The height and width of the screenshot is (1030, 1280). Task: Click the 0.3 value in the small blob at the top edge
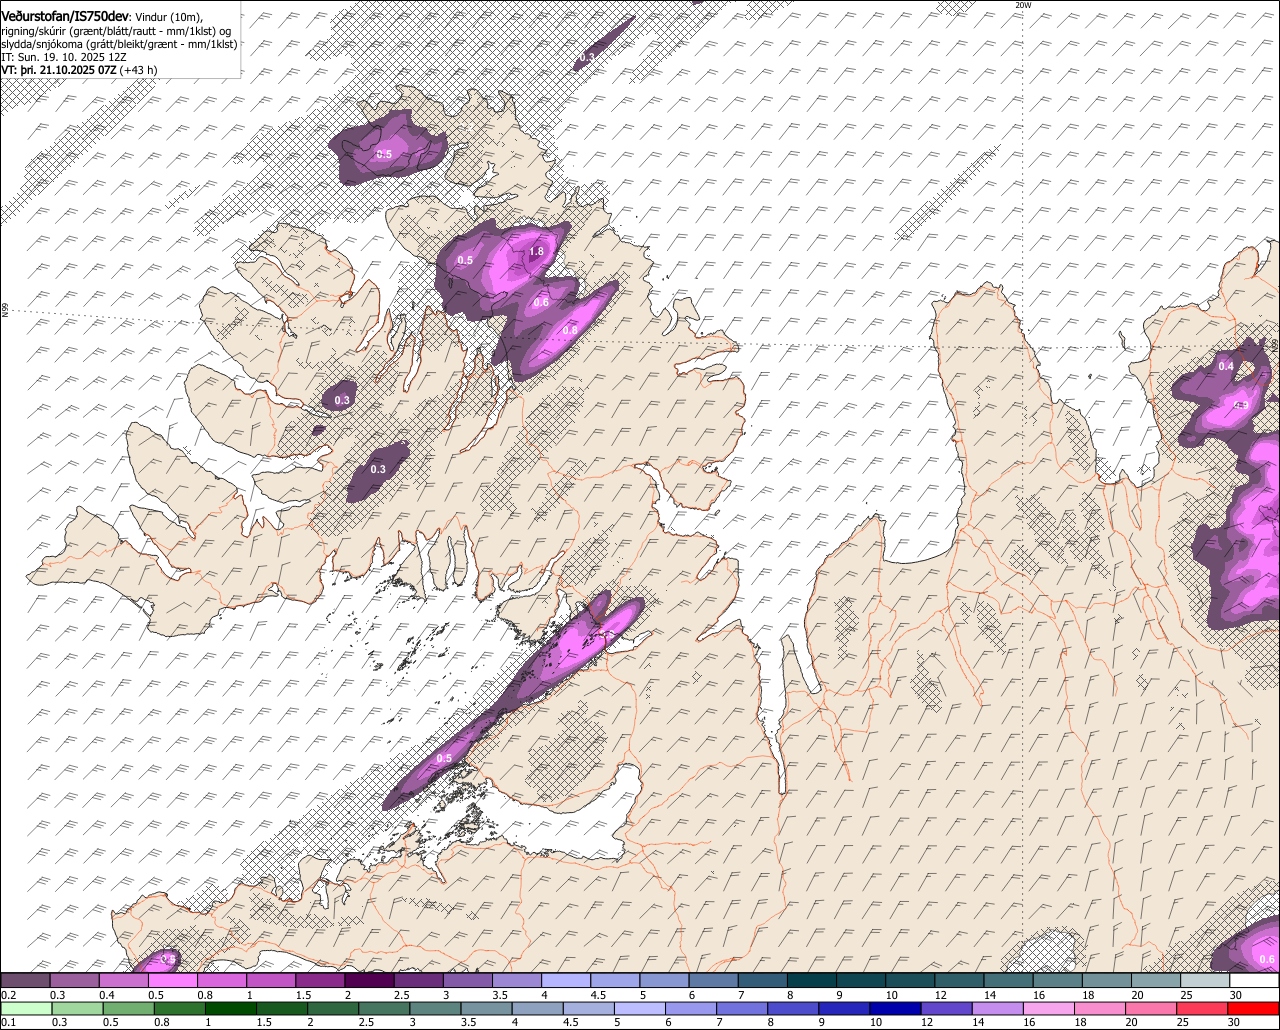coord(587,57)
